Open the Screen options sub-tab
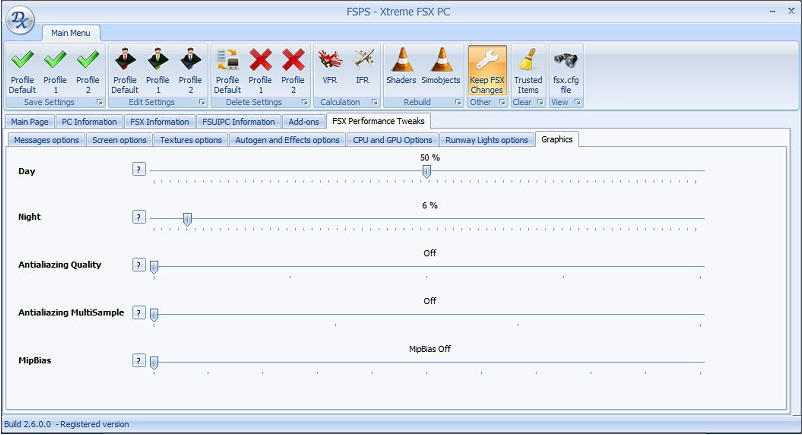This screenshot has height=435, width=802. [x=119, y=140]
